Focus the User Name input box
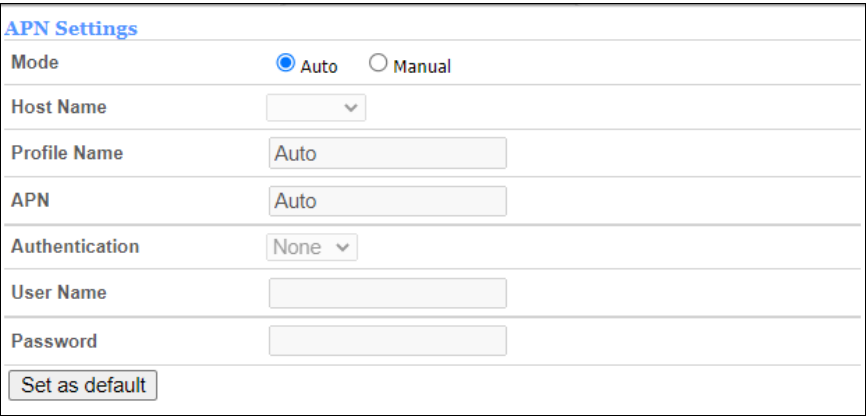This screenshot has height=418, width=868. [x=388, y=293]
